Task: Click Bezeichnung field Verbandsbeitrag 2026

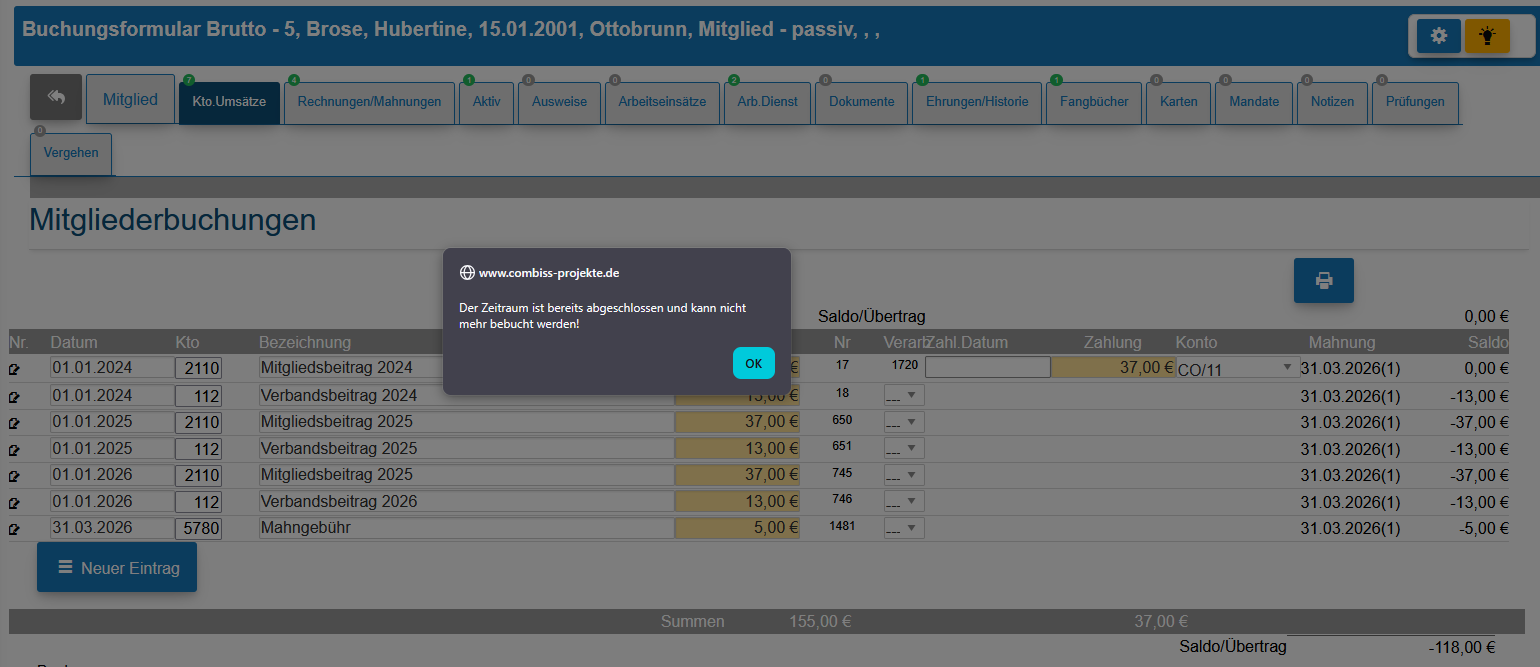Action: pos(467,501)
